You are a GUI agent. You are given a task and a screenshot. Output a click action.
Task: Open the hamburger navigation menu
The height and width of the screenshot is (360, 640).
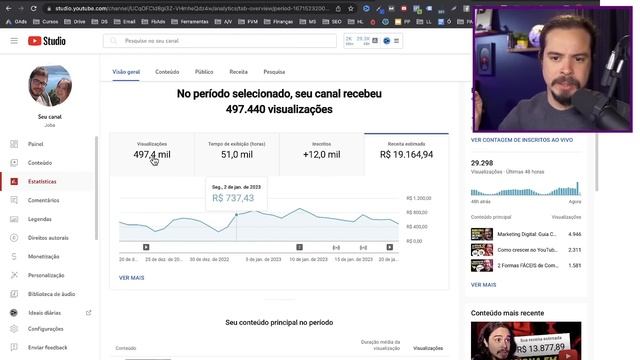point(14,41)
